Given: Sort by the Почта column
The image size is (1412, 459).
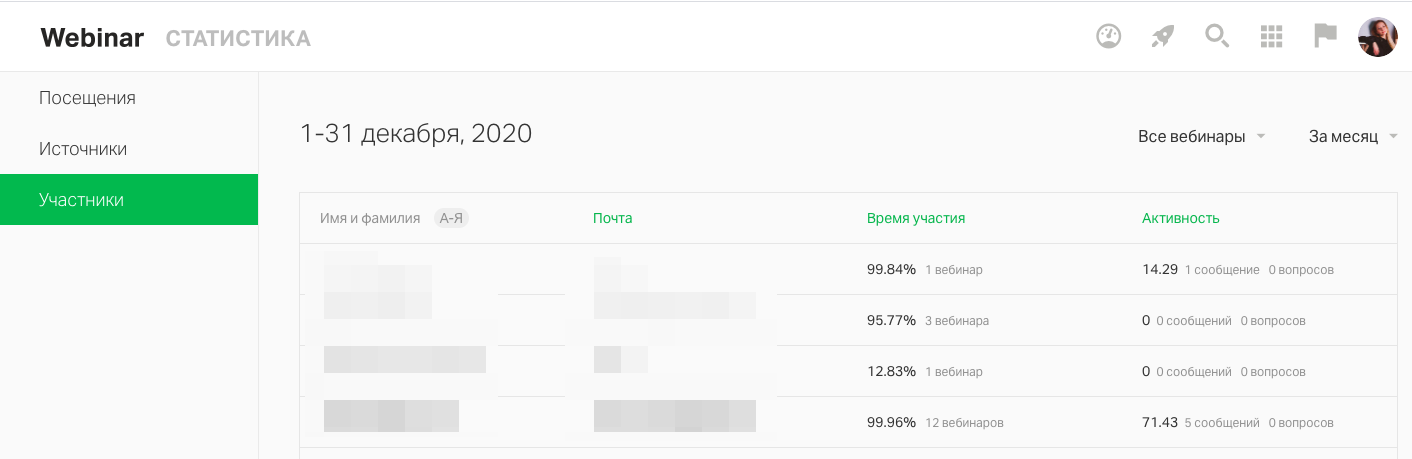Looking at the screenshot, I should (x=612, y=218).
